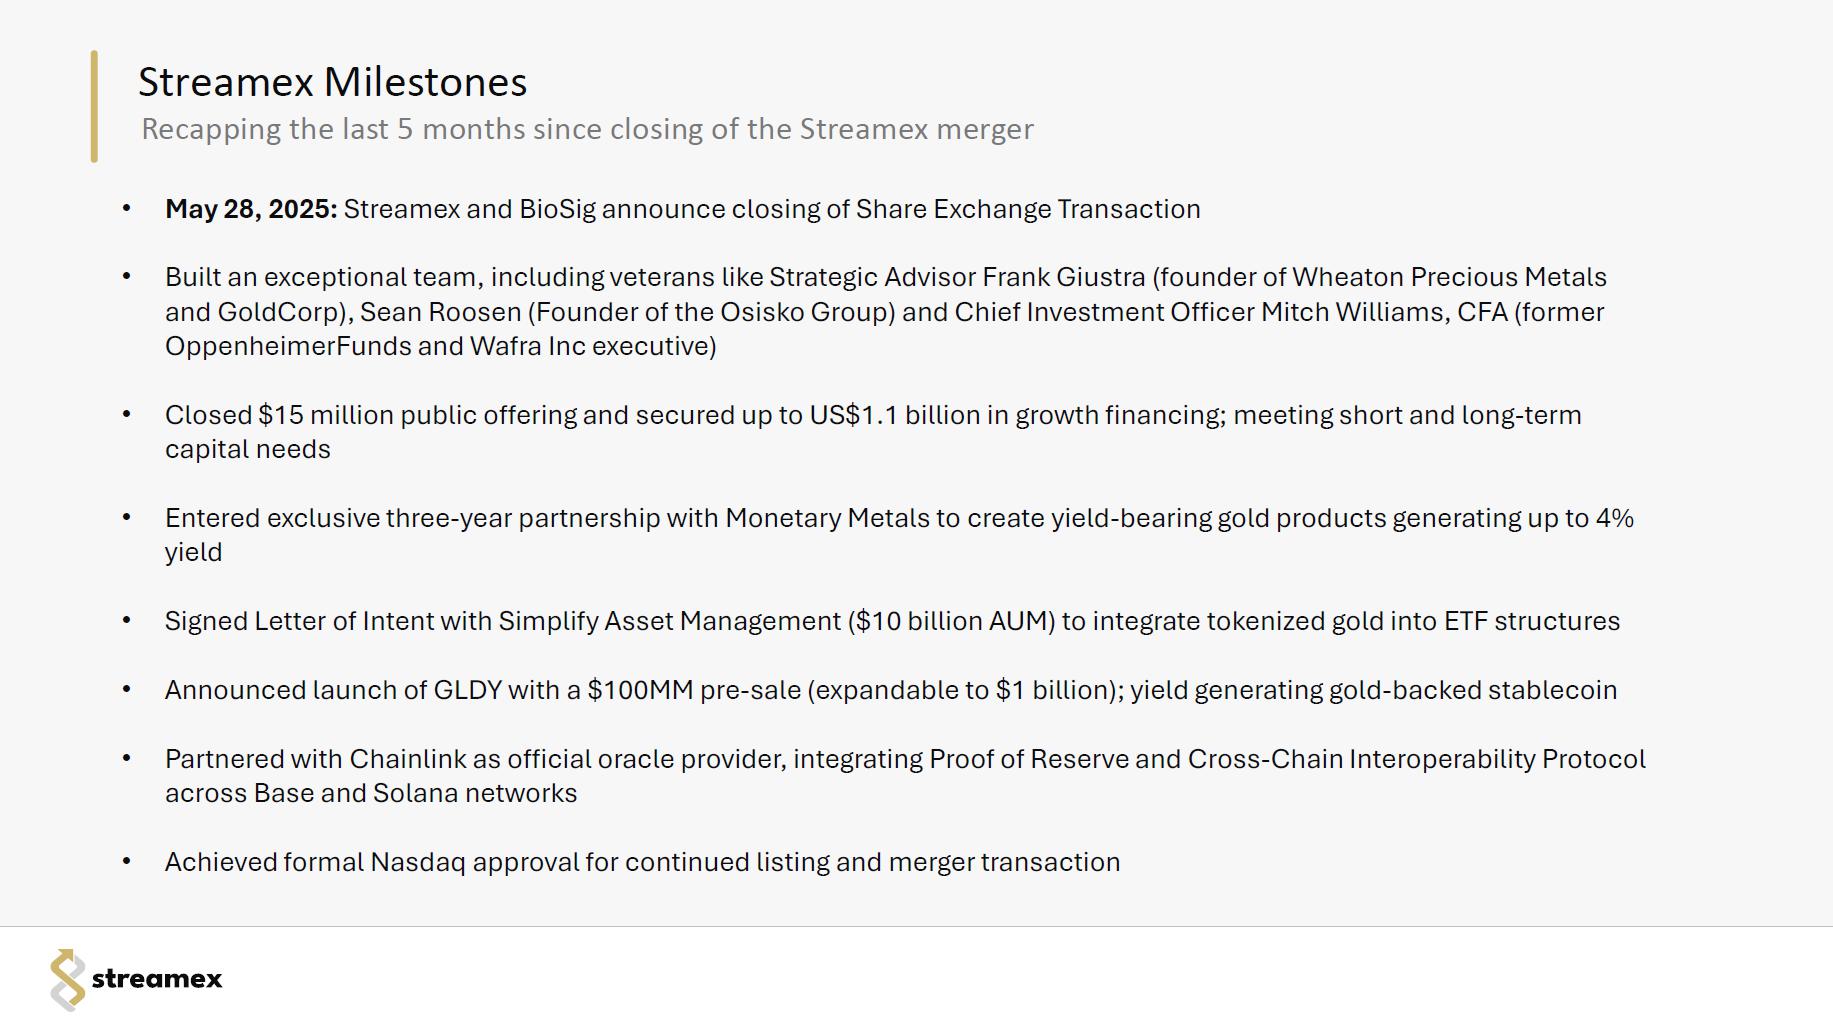1833x1032 pixels.
Task: Click the bullet beside "Built an exceptional team"
Action: point(126,276)
